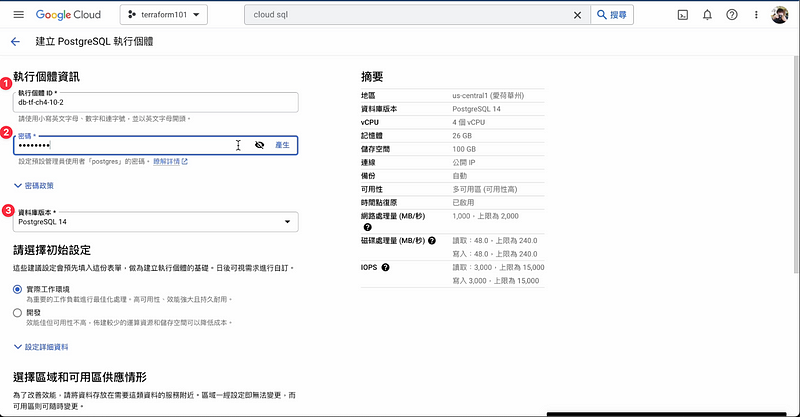Click summary value 公開 IP
This screenshot has height=417, width=800.
(464, 162)
